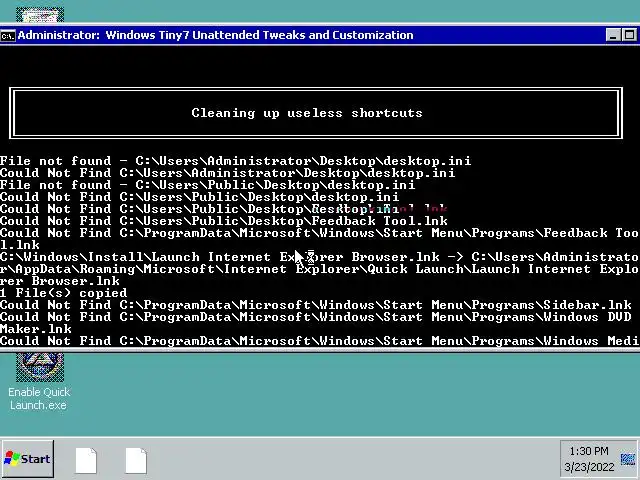The width and height of the screenshot is (640, 480).
Task: Click the second blank Quick Launch icon
Action: point(136,460)
